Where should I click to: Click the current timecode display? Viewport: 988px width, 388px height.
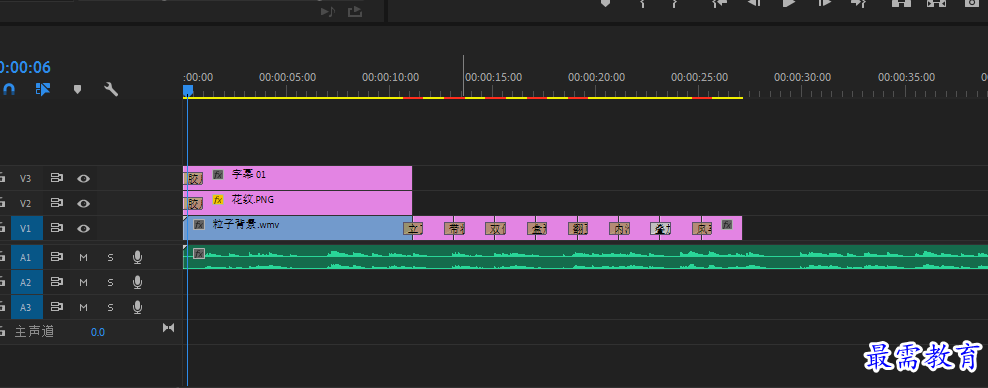point(25,67)
